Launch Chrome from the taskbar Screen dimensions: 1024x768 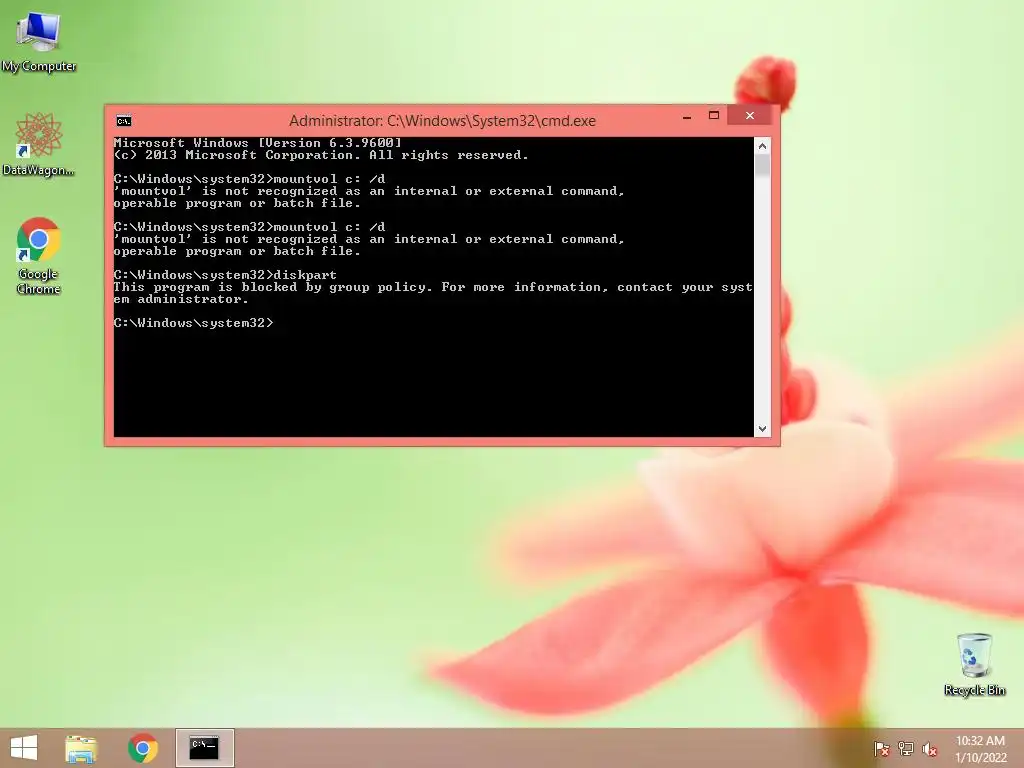[x=142, y=748]
